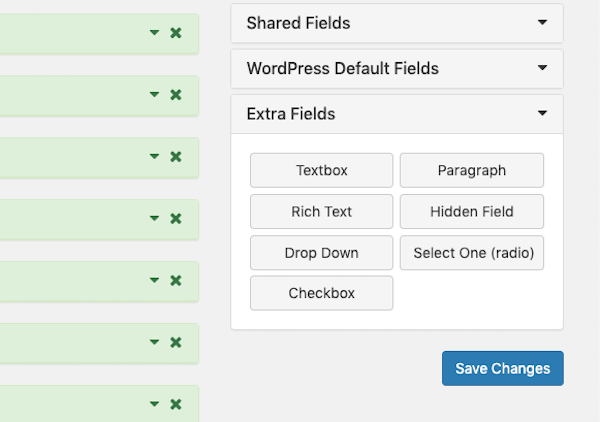Add a Rich Text field
Viewport: 600px width, 422px height.
tap(321, 212)
